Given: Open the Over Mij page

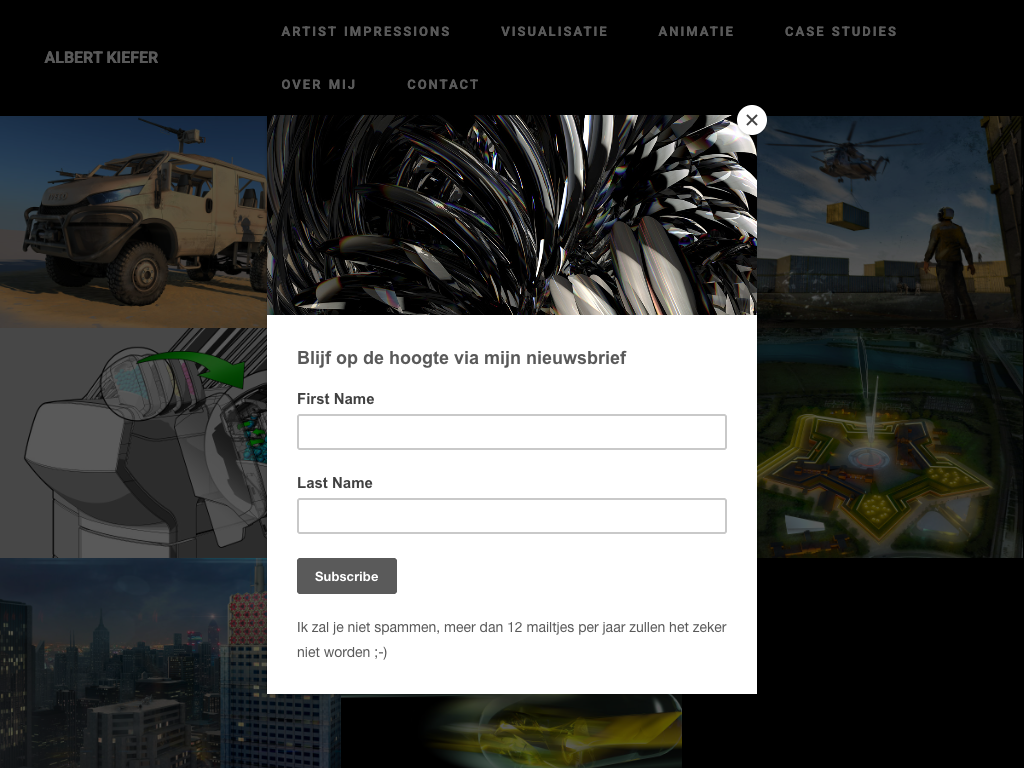Looking at the screenshot, I should pos(319,84).
